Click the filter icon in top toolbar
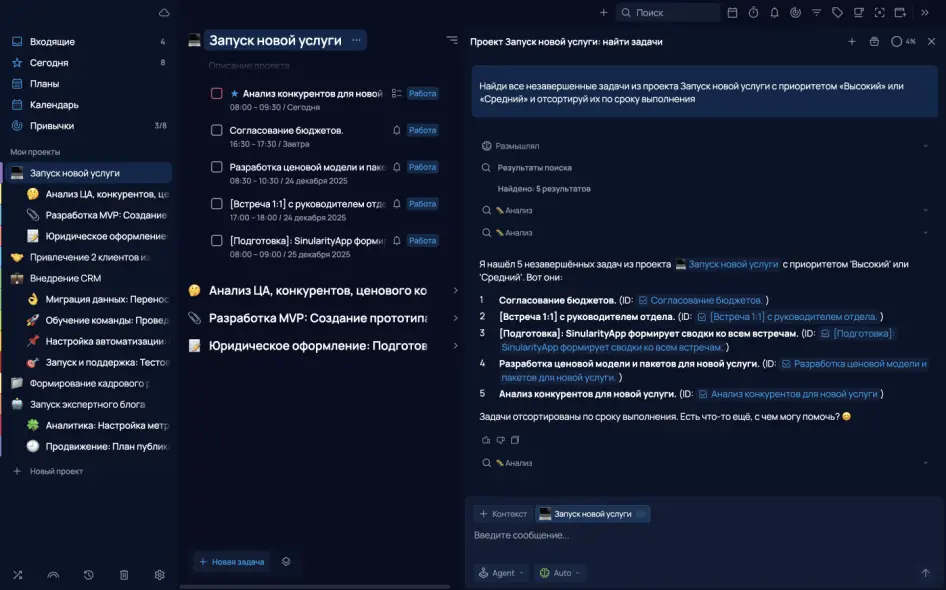 pos(816,13)
